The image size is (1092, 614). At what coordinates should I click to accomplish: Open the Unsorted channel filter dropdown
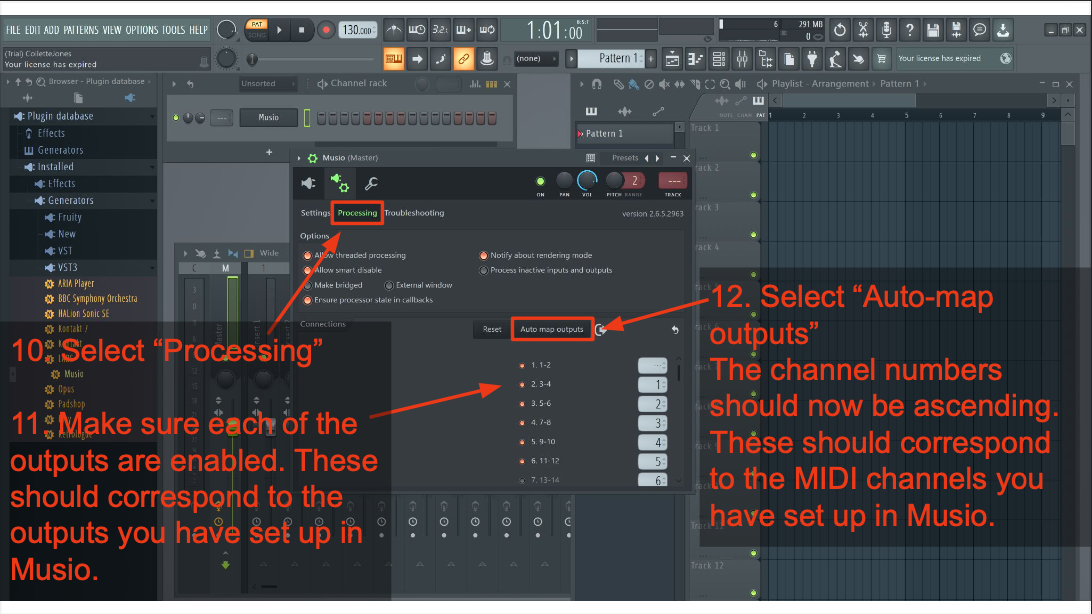(x=267, y=84)
